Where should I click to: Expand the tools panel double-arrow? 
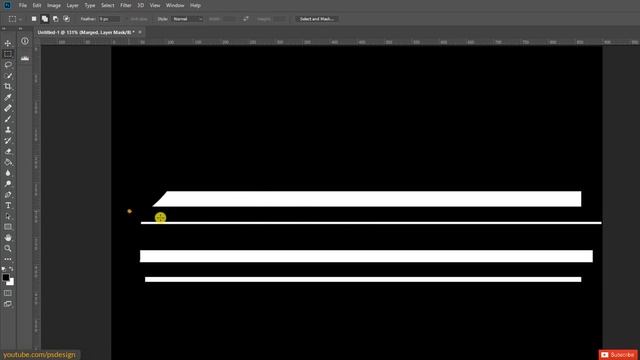pos(4,29)
